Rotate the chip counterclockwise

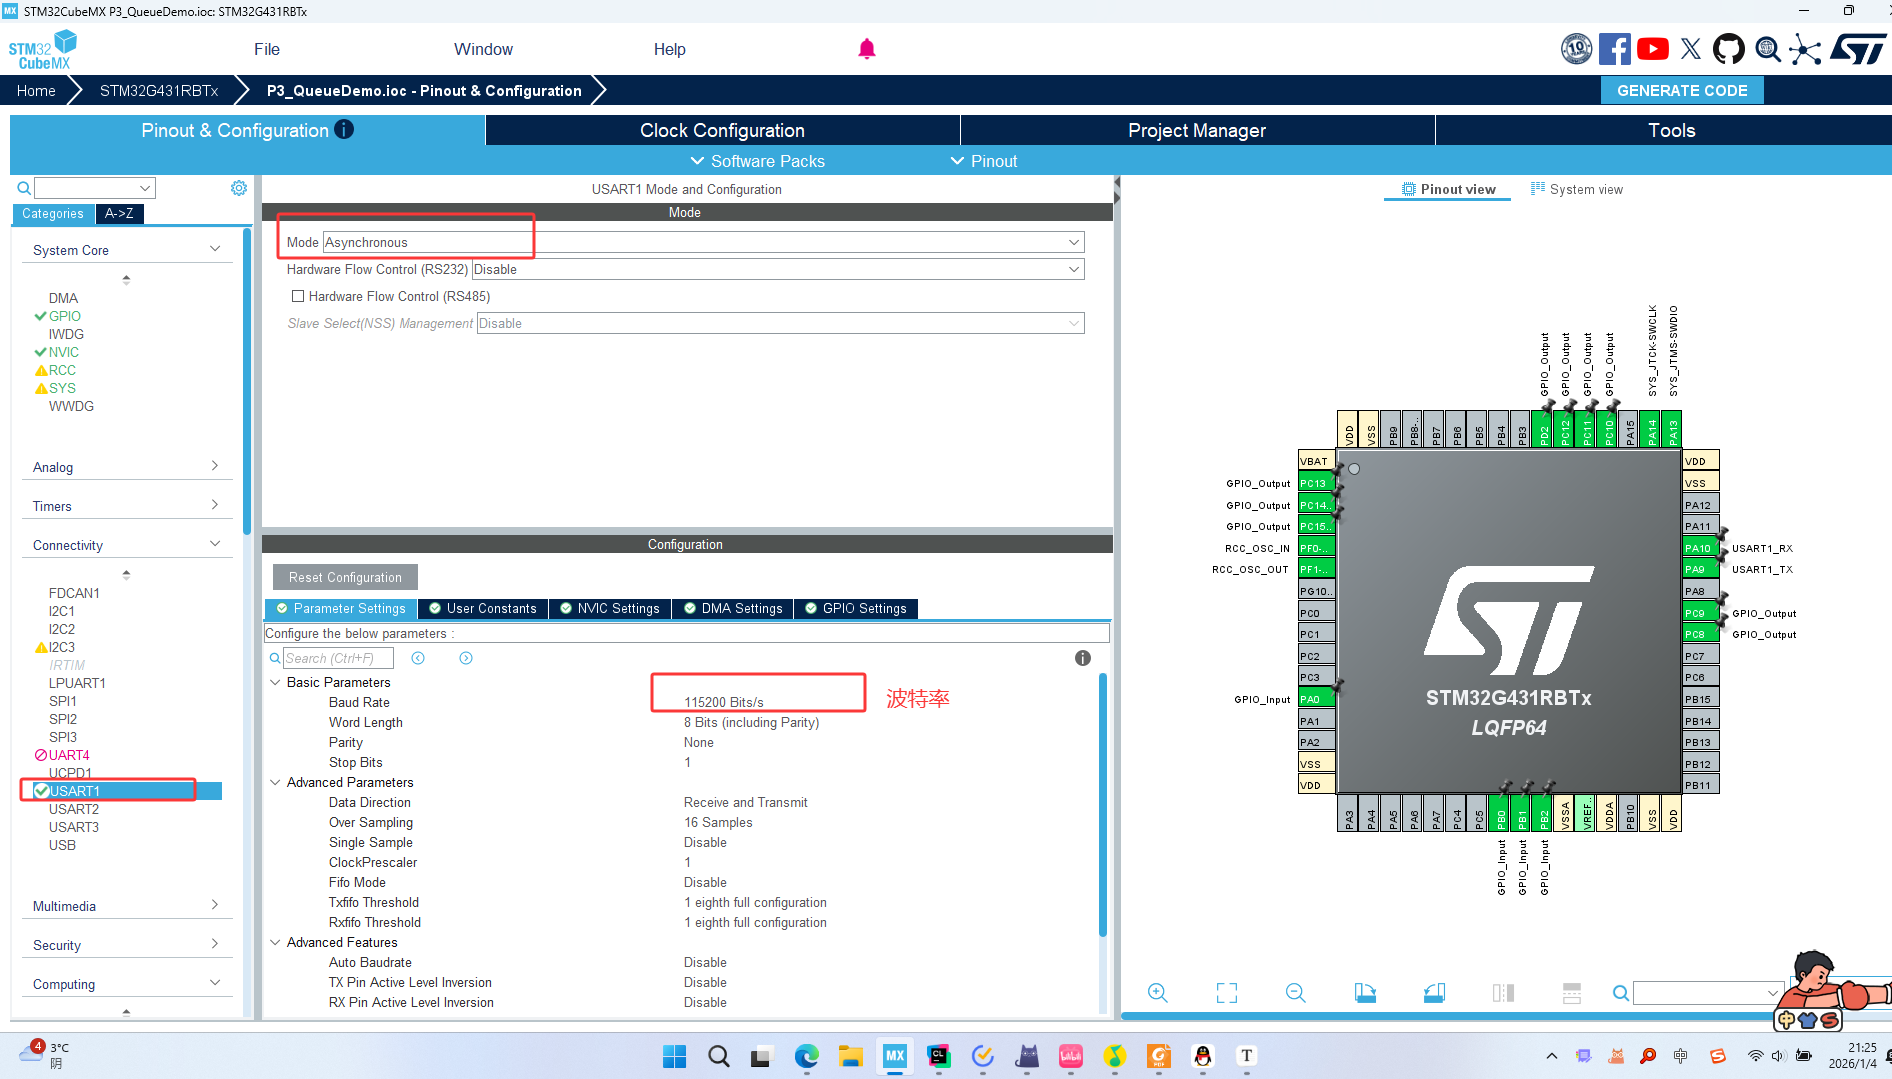click(1434, 992)
